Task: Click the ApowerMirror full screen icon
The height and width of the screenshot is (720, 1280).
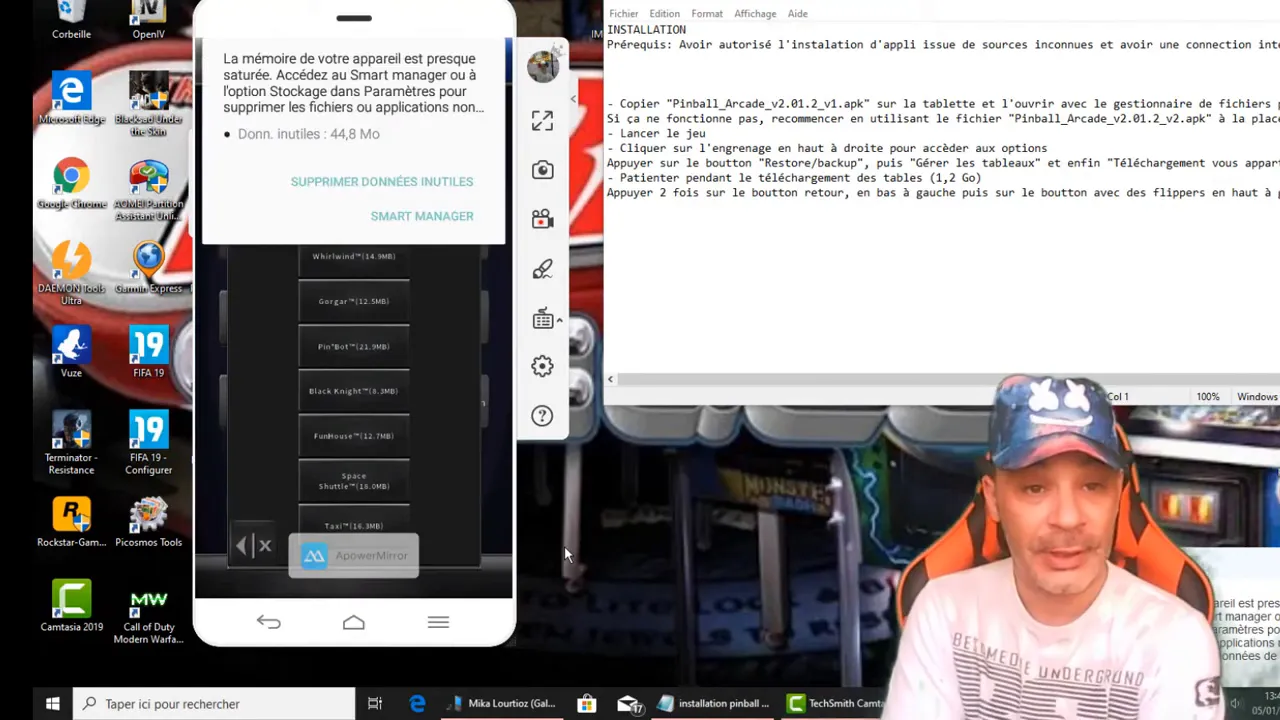Action: pyautogui.click(x=542, y=121)
